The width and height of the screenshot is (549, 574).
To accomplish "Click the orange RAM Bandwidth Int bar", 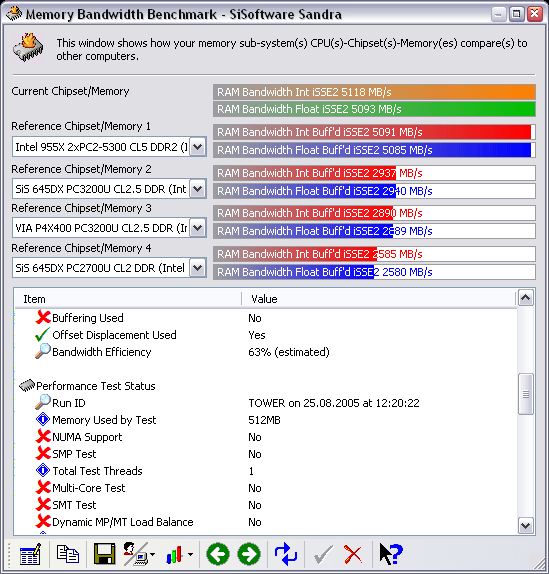I will click(374, 92).
